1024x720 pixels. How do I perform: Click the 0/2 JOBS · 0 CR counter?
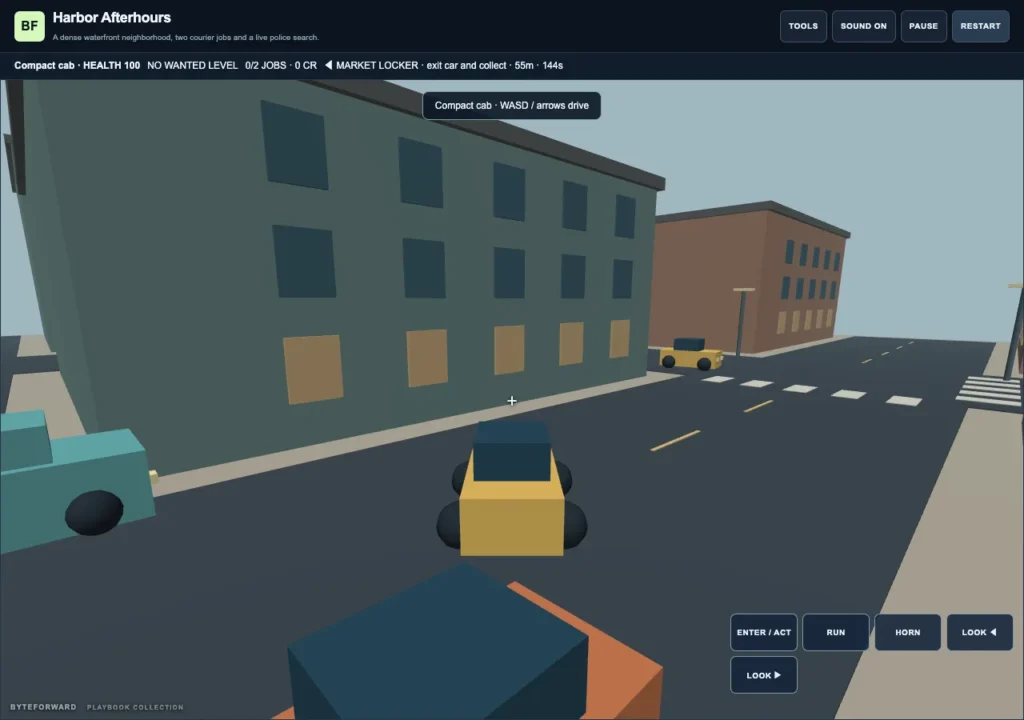[x=281, y=65]
